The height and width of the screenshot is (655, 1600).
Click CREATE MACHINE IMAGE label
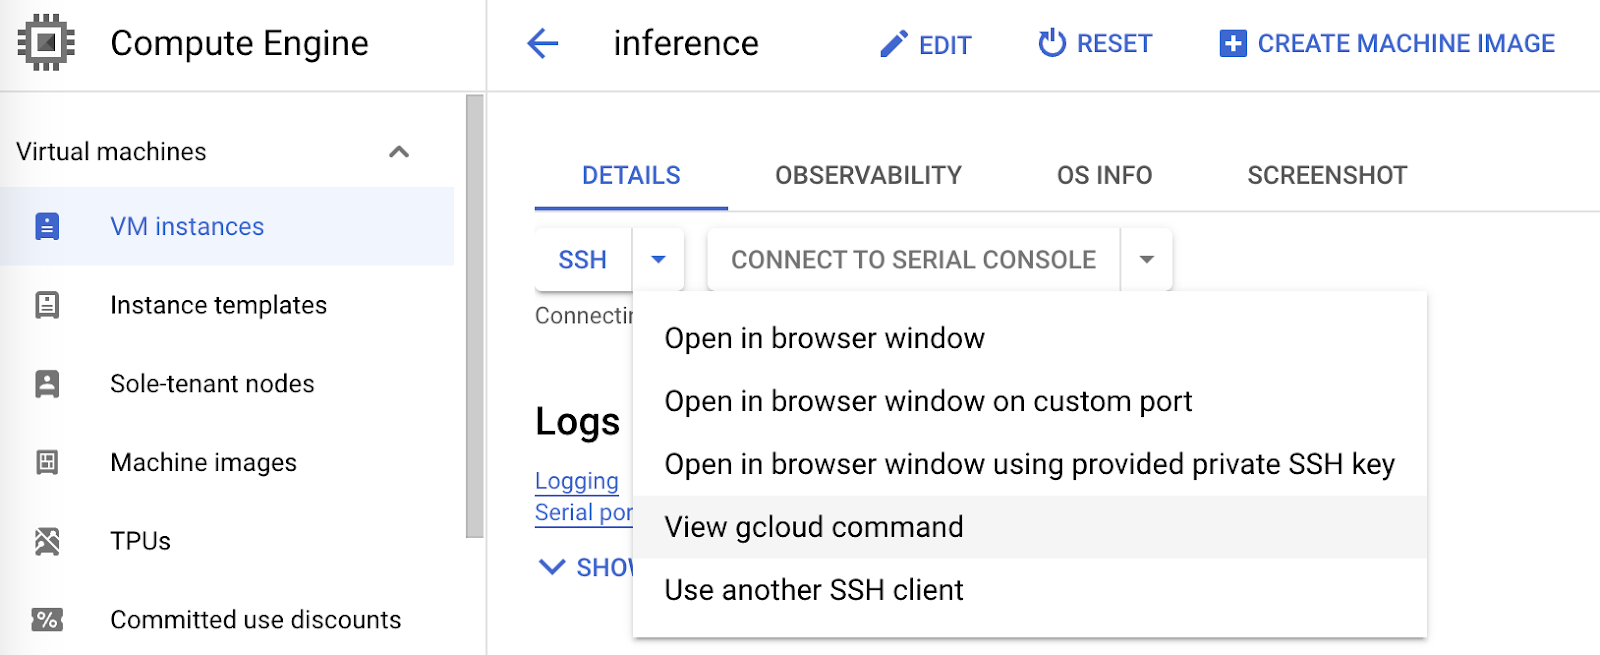point(1406,44)
